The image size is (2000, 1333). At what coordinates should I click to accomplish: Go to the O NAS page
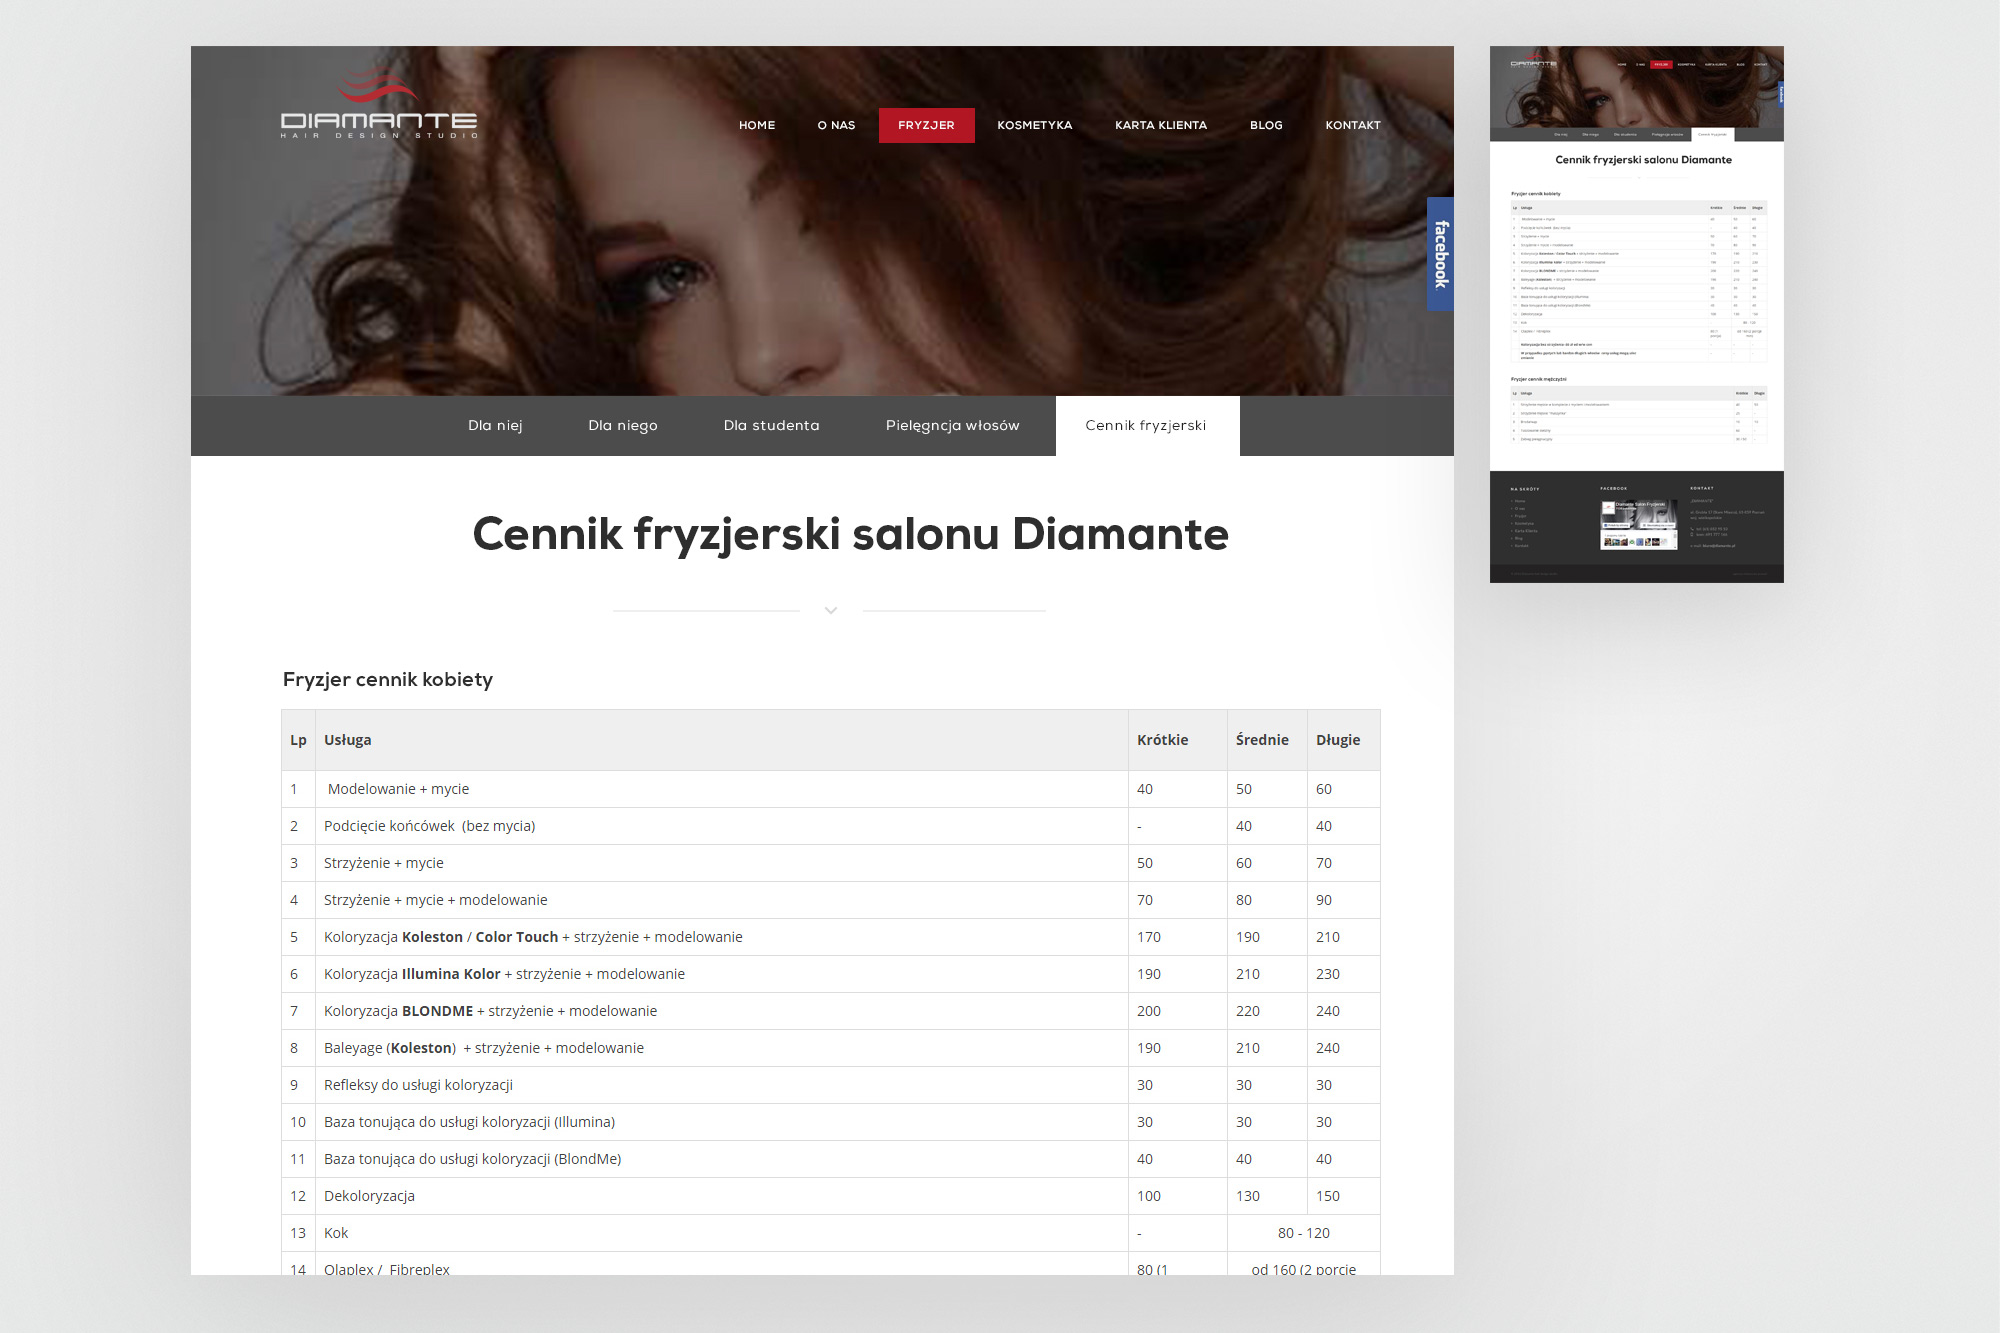pos(836,125)
